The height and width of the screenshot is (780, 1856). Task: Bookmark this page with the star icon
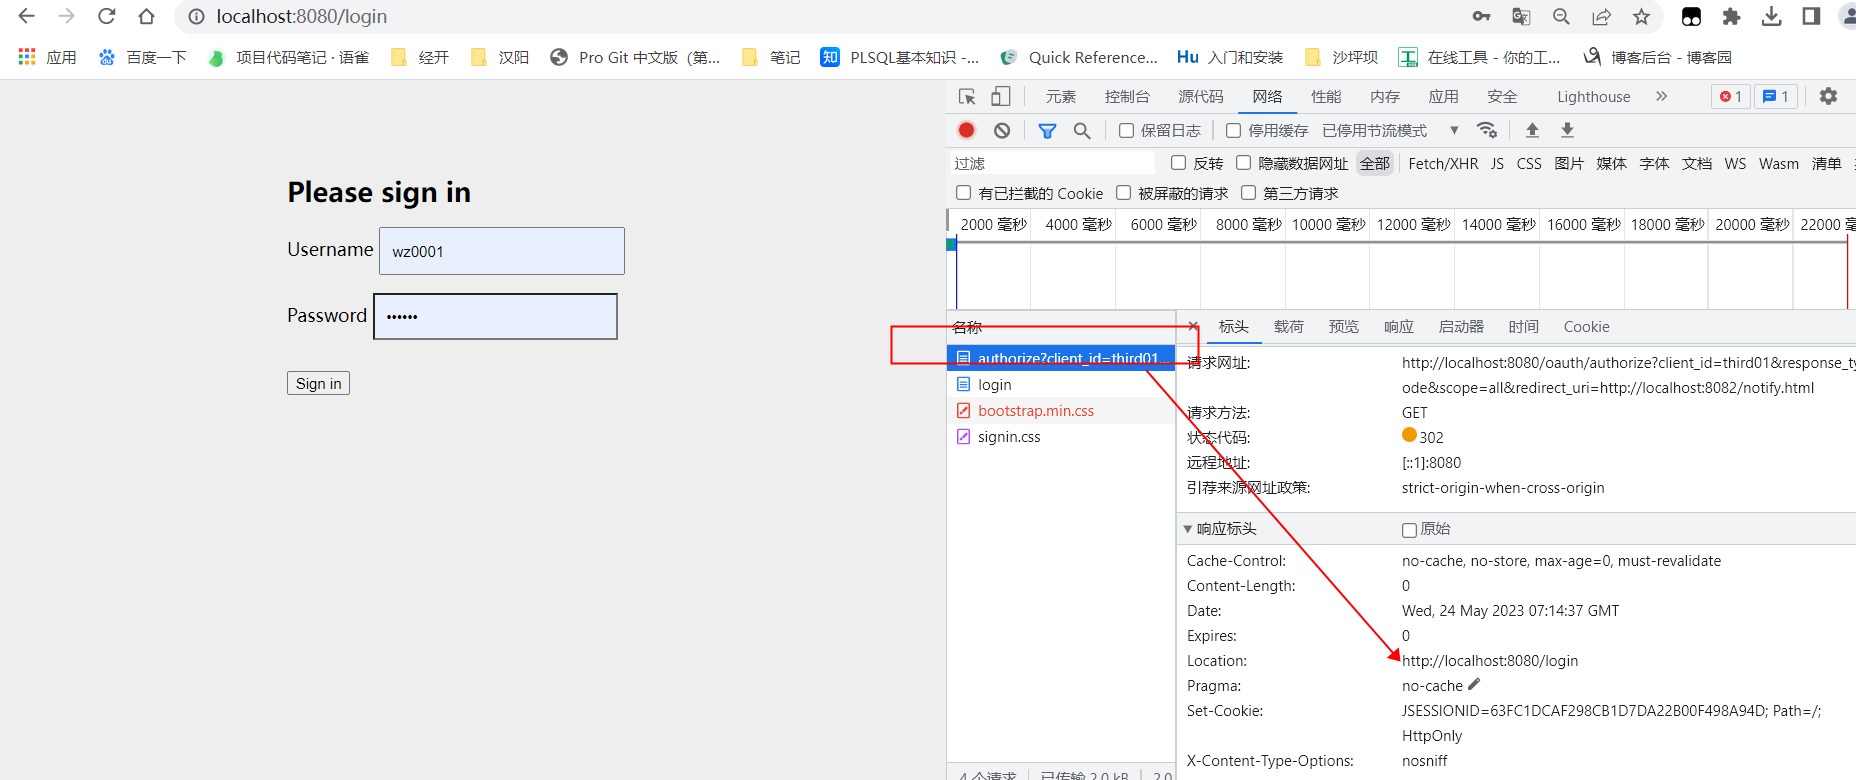pyautogui.click(x=1641, y=16)
